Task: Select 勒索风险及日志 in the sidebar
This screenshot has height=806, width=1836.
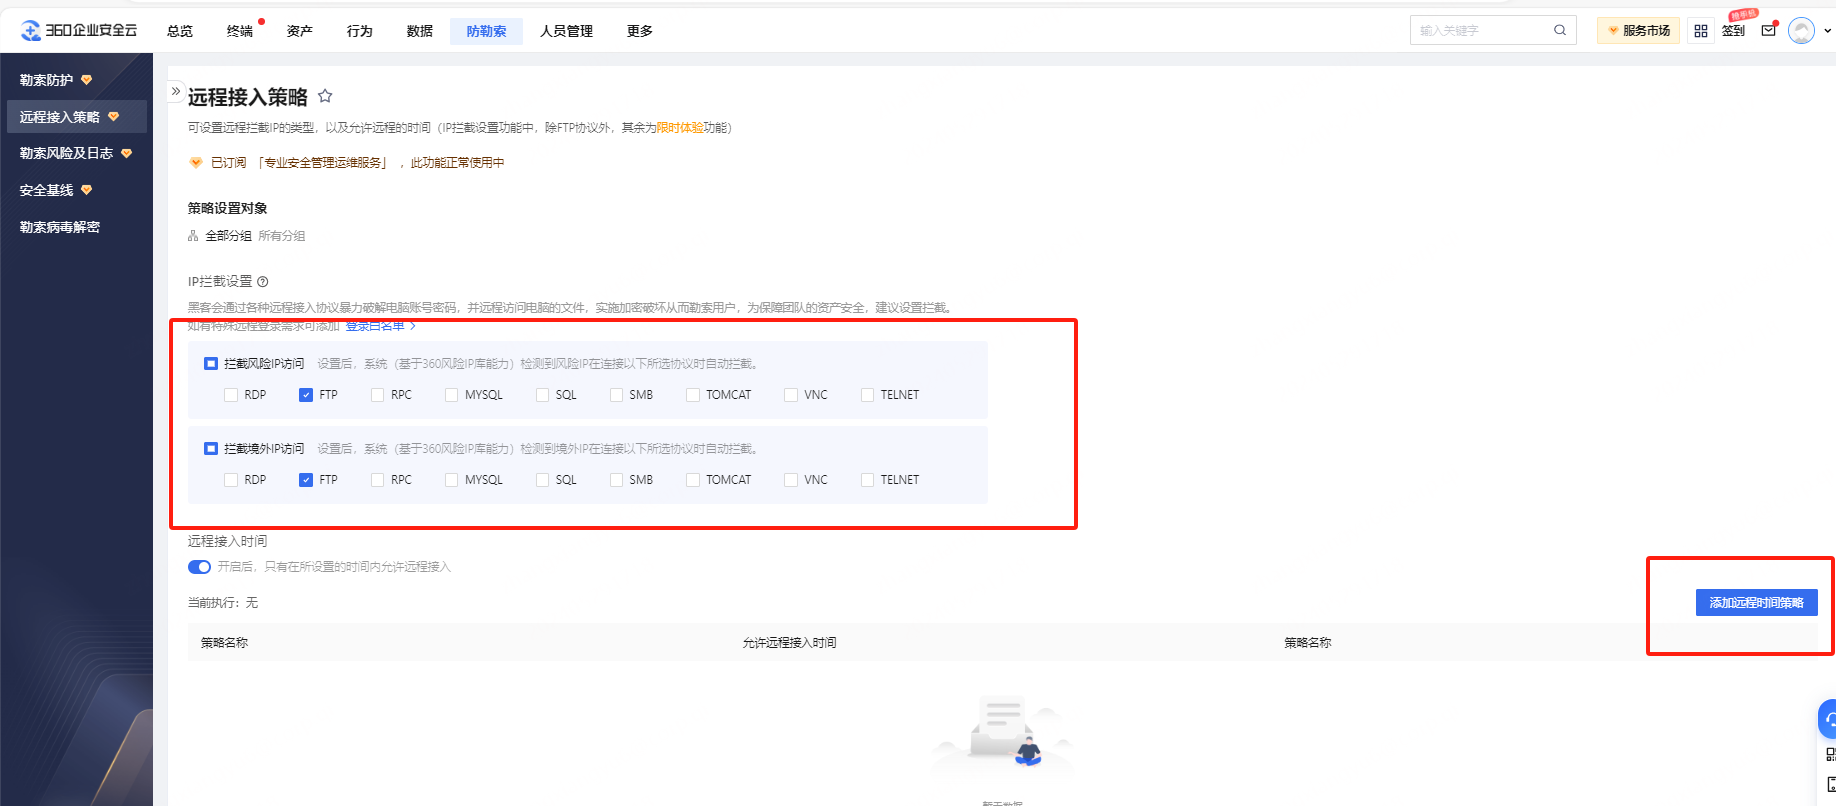Action: 67,153
